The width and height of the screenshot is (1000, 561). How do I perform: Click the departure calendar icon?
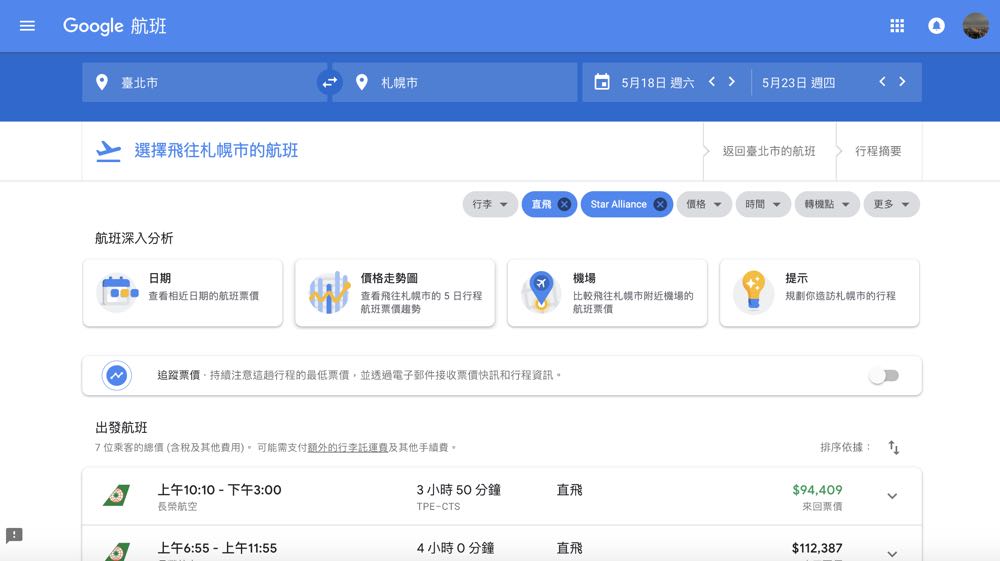(601, 82)
